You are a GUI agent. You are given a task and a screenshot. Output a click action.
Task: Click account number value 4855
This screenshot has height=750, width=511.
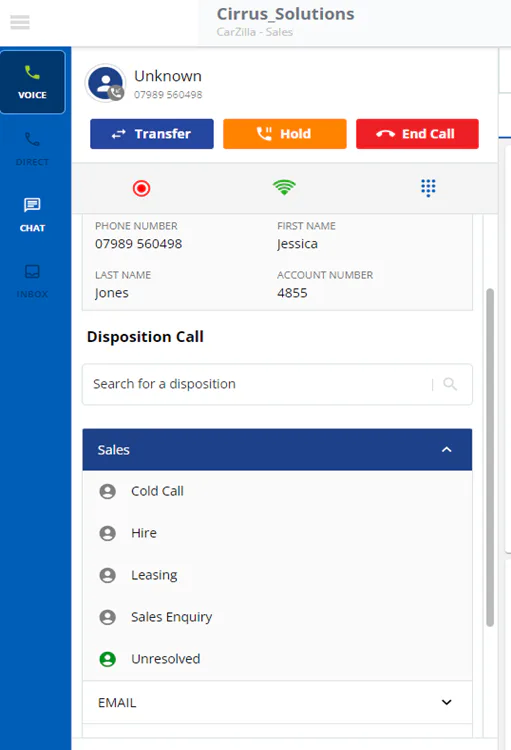(x=292, y=293)
